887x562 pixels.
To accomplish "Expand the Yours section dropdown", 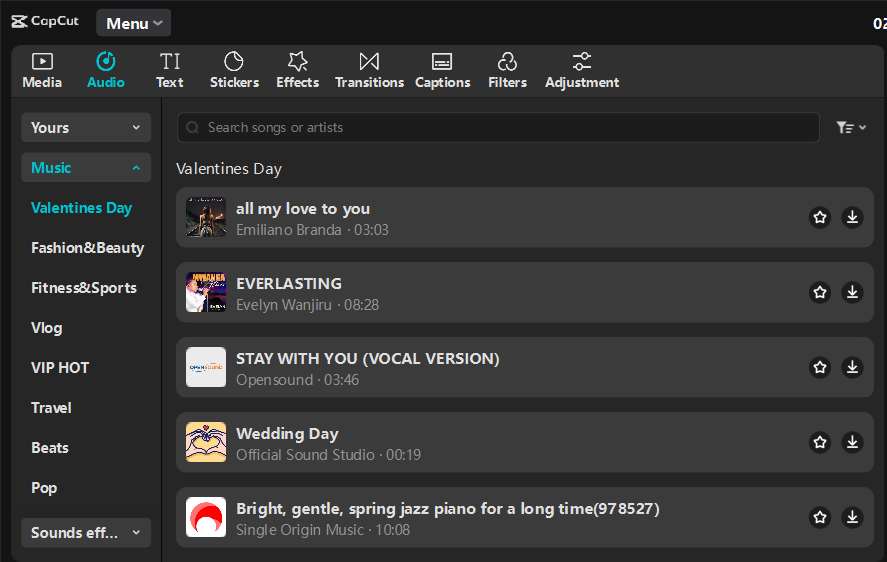I will tap(86, 127).
